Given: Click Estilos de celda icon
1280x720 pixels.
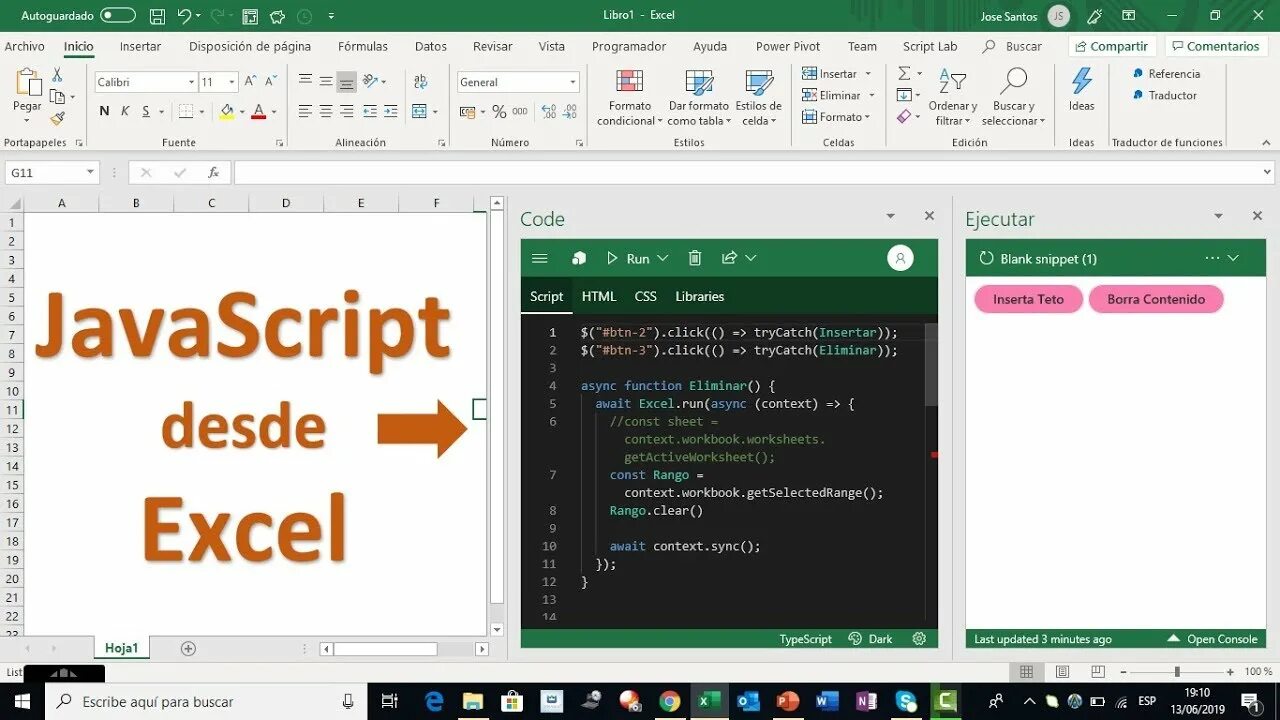Looking at the screenshot, I should click(759, 82).
